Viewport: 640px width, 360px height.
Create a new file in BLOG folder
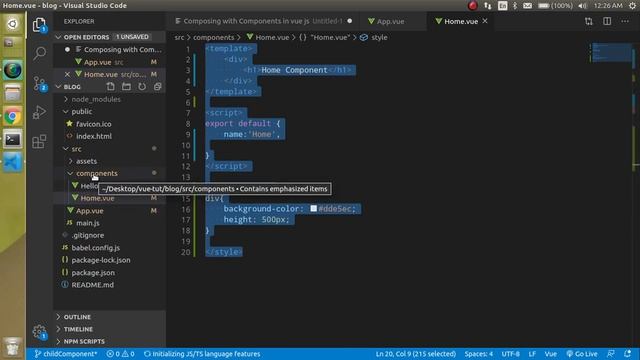point(111,87)
